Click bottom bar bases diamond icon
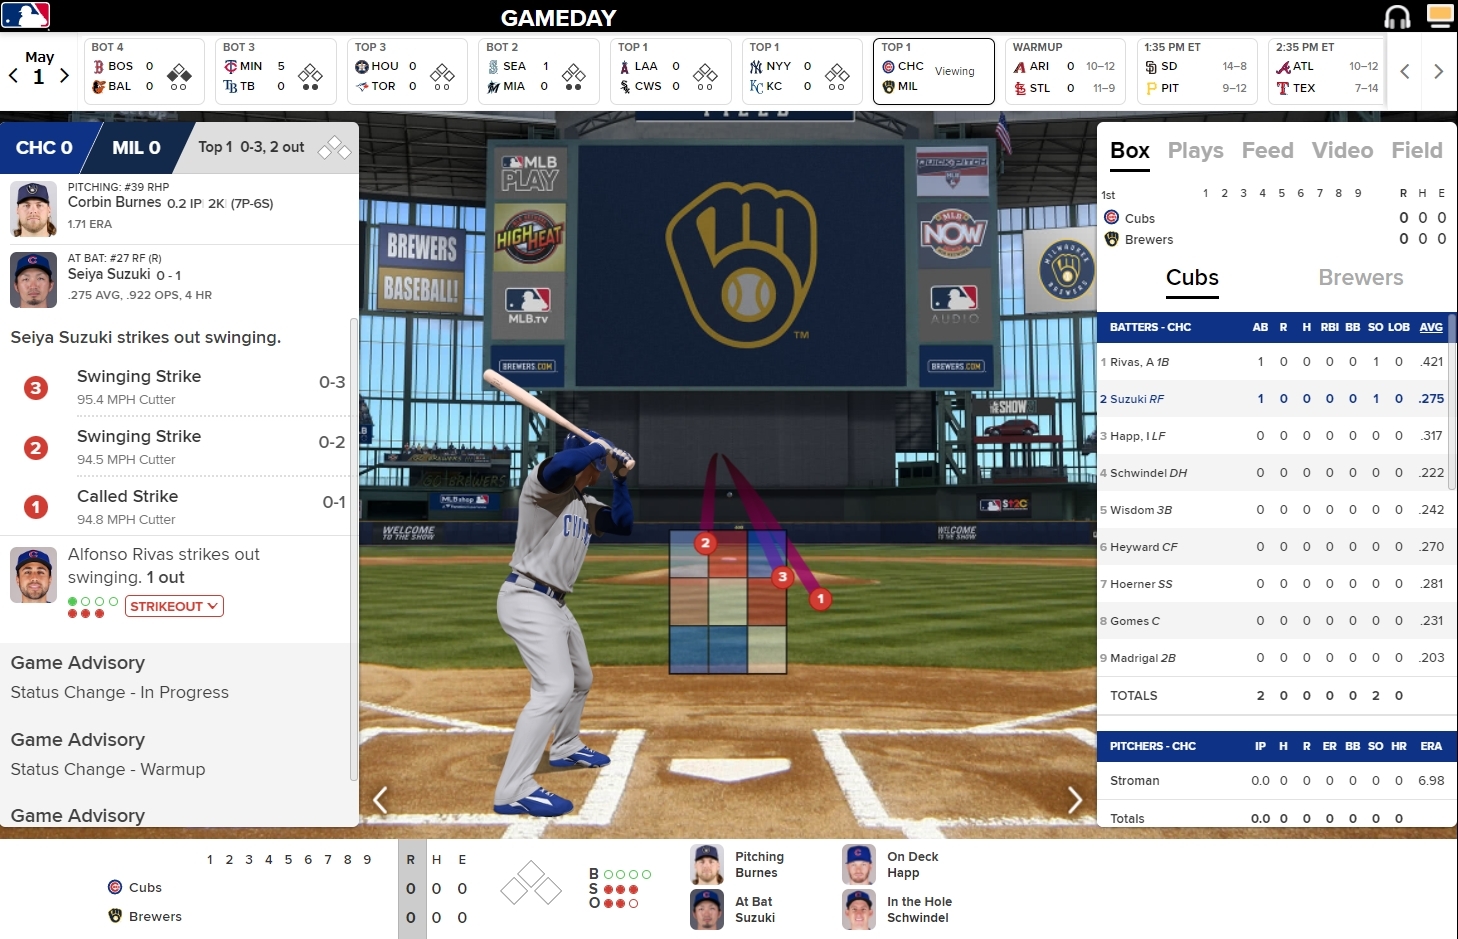Screen dimensions: 1458x939 (x=531, y=883)
